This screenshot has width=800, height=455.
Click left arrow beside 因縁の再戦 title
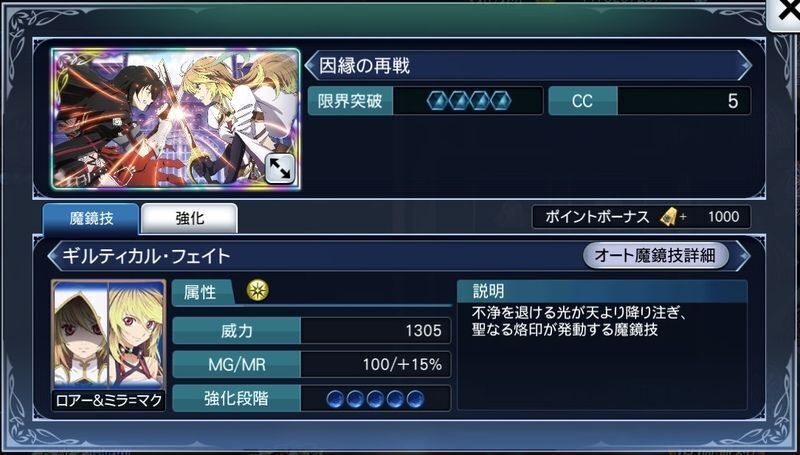click(x=310, y=65)
